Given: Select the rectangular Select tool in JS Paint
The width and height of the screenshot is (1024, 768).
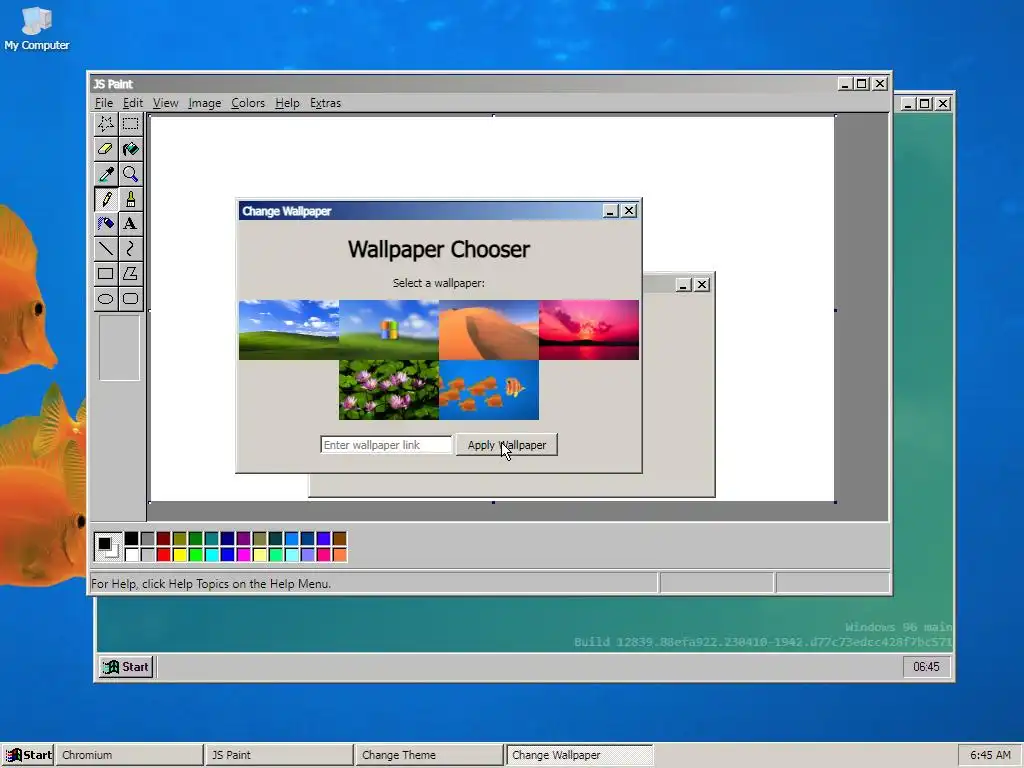Looking at the screenshot, I should [131, 124].
